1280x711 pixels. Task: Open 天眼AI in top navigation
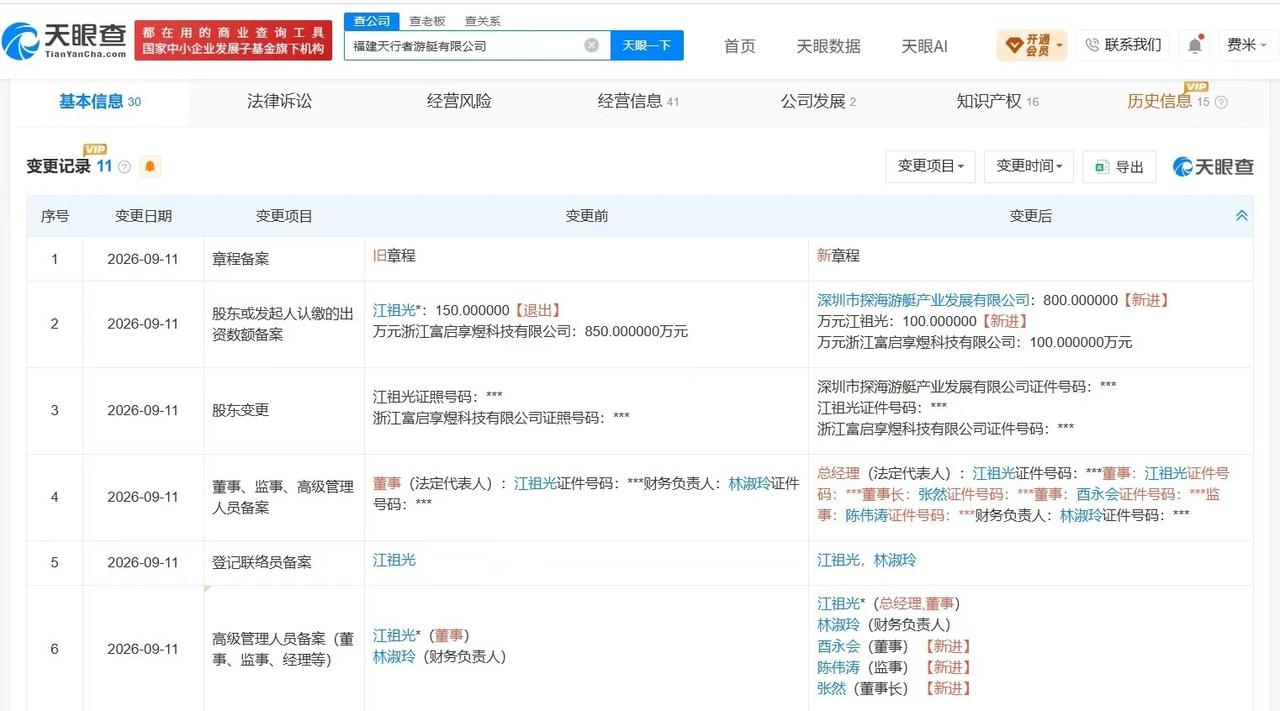tap(924, 46)
